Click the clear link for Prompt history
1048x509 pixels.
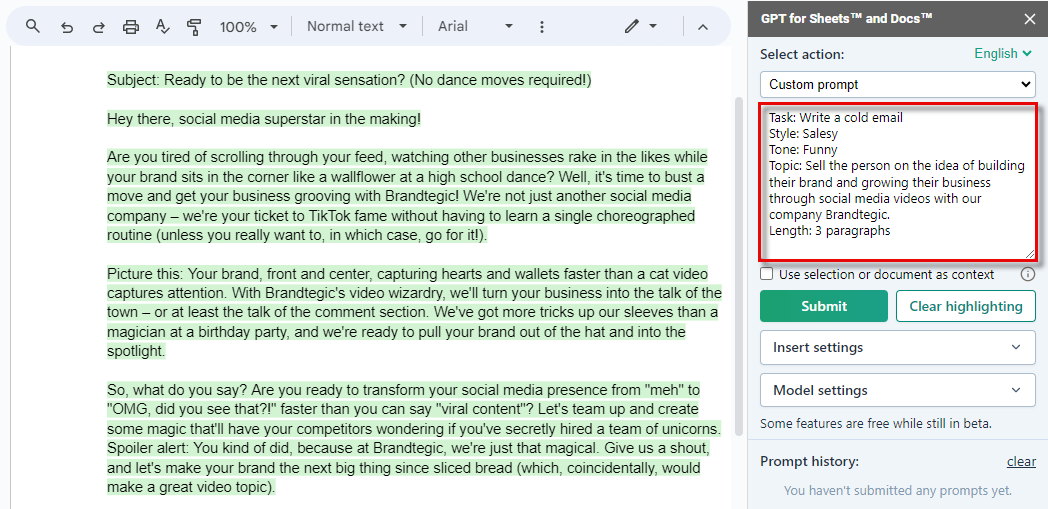click(1021, 462)
